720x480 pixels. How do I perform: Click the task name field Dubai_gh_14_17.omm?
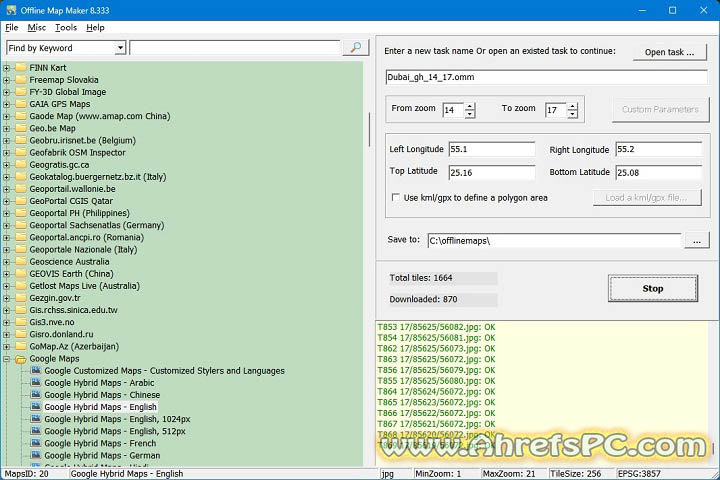tap(546, 77)
